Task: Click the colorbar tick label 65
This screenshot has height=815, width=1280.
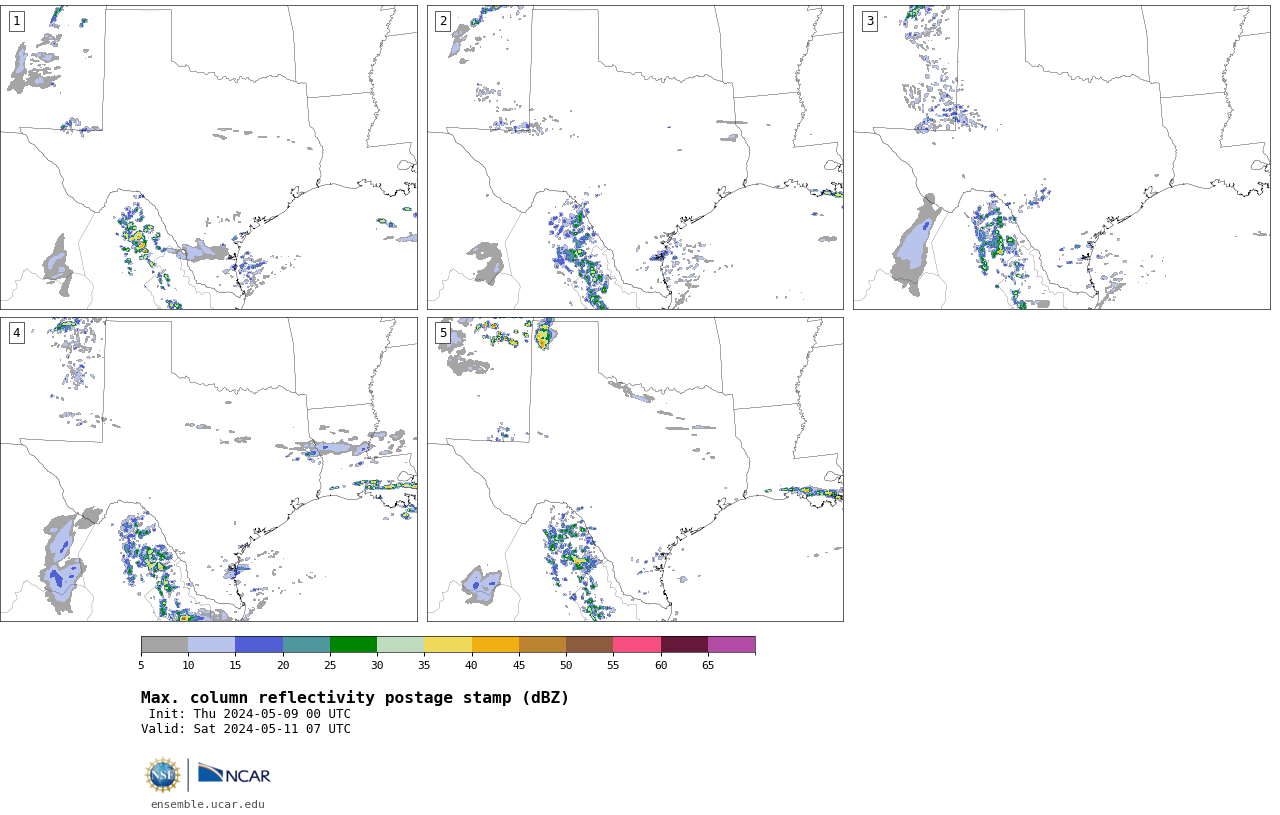Action: click(708, 665)
